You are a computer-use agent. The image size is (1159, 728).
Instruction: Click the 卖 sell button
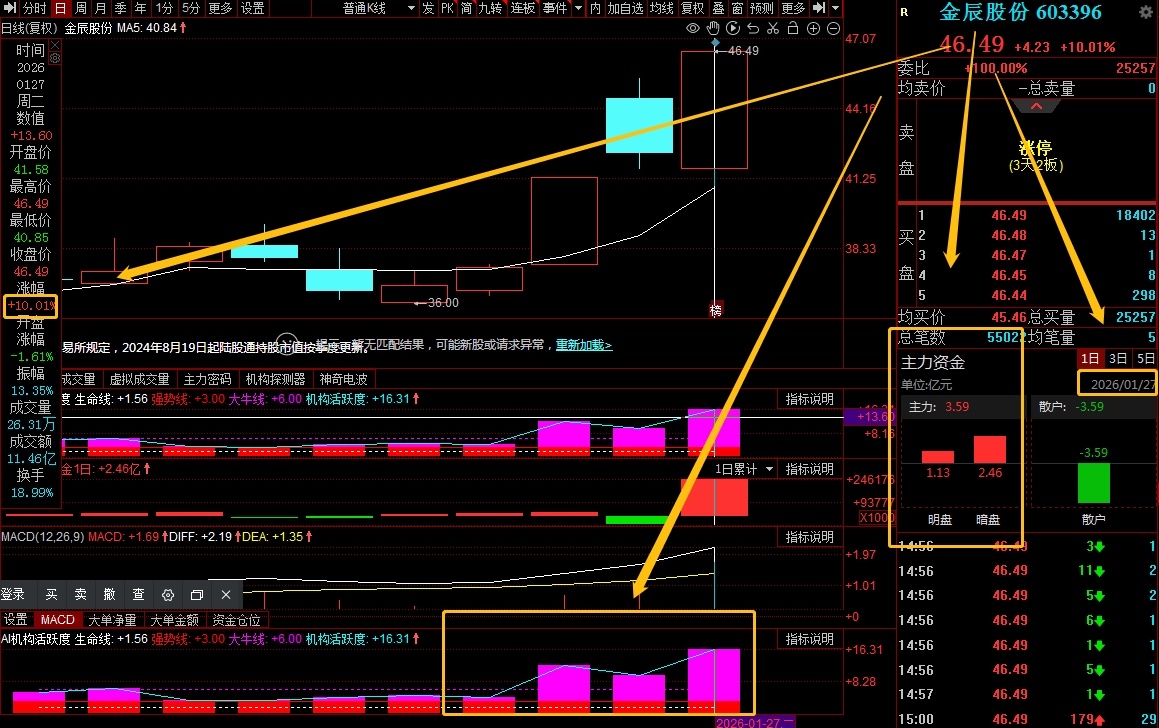(x=81, y=595)
